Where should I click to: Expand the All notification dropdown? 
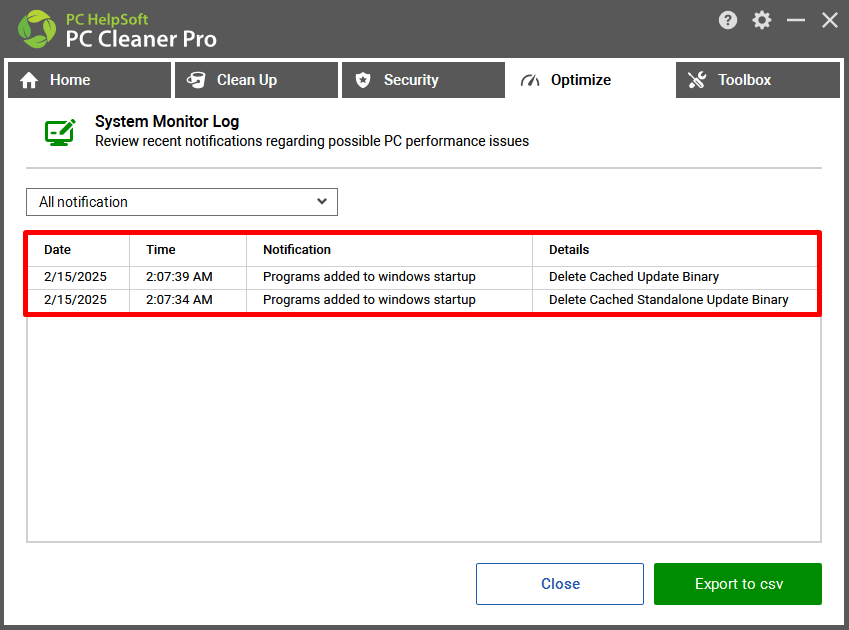tap(182, 202)
